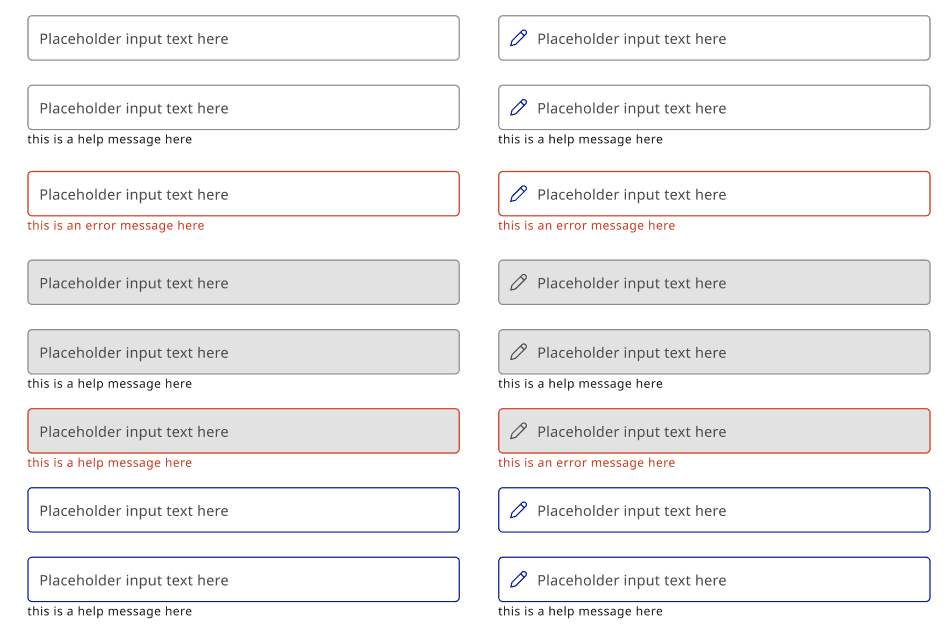Click left red-bordered gray input with red help message
Screen dimensions: 950x636
point(244,431)
